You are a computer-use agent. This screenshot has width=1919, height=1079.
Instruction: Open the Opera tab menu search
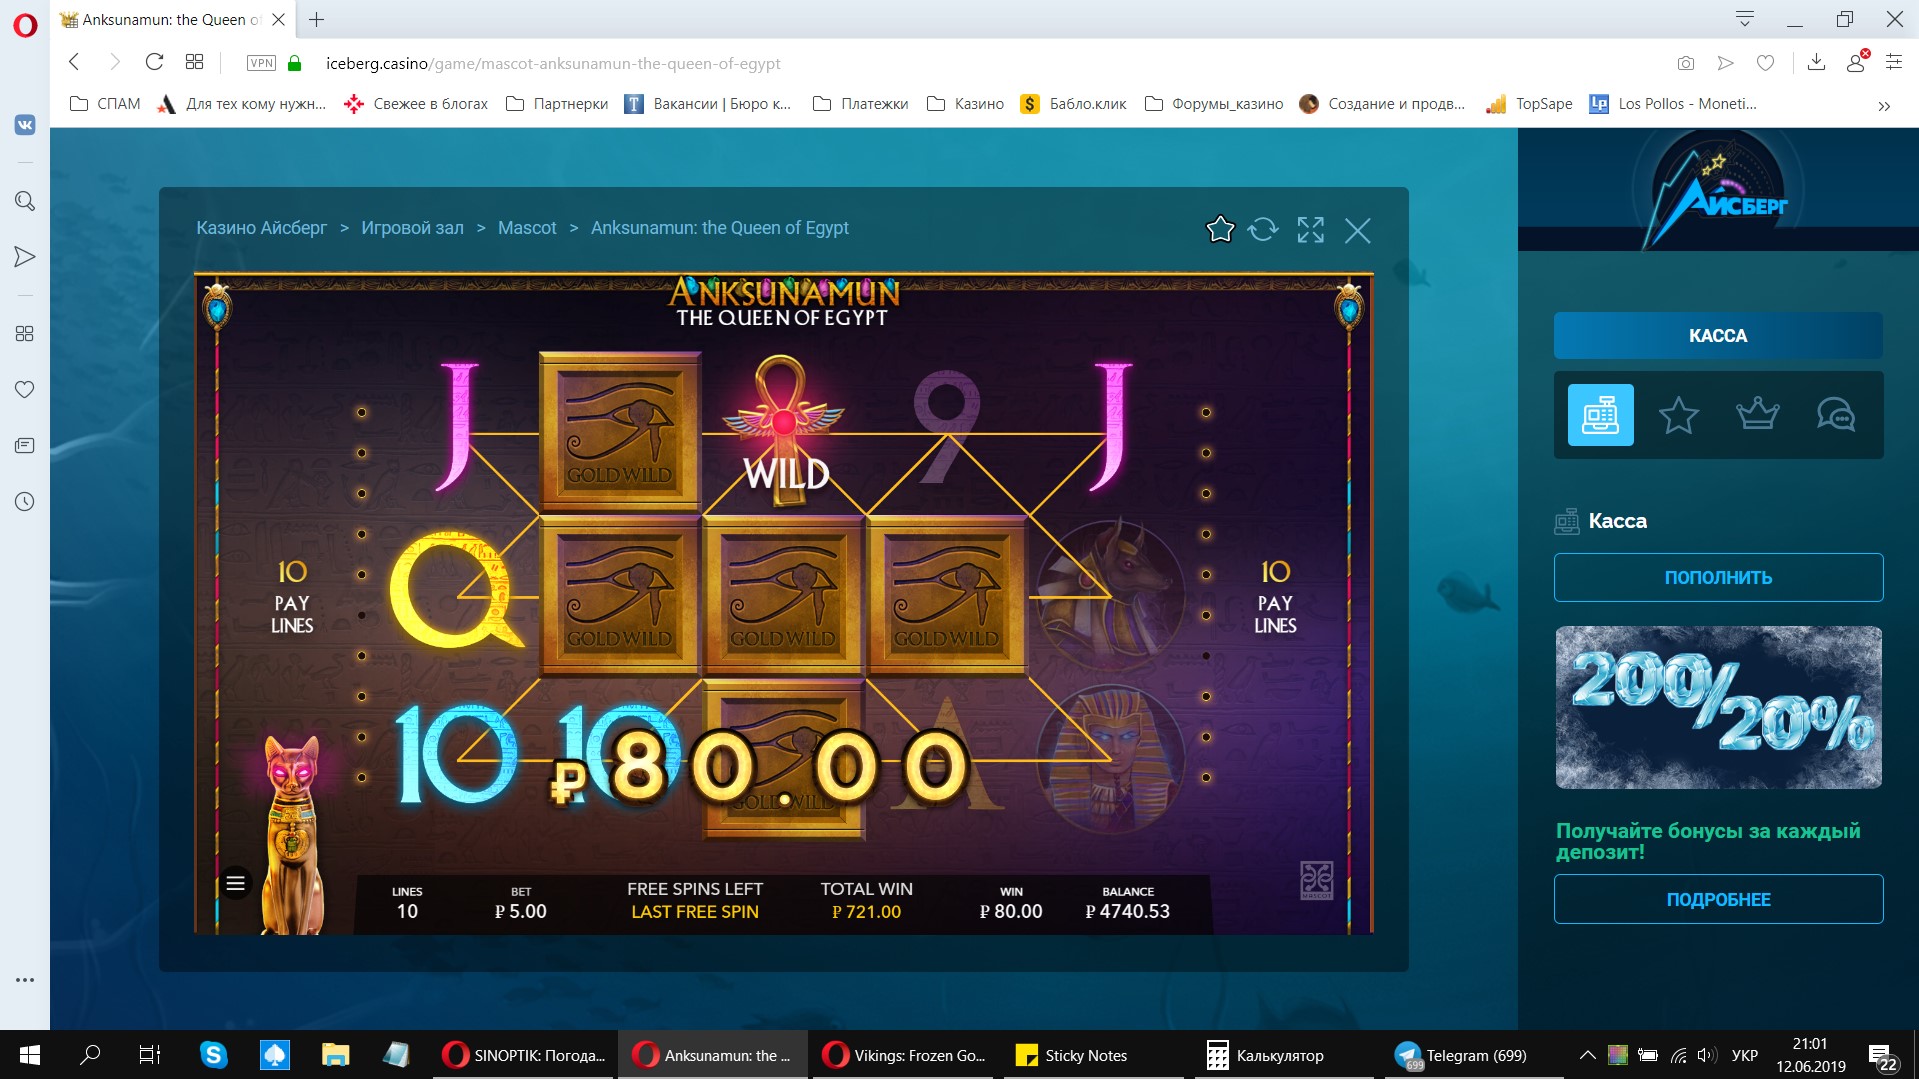tap(1745, 19)
